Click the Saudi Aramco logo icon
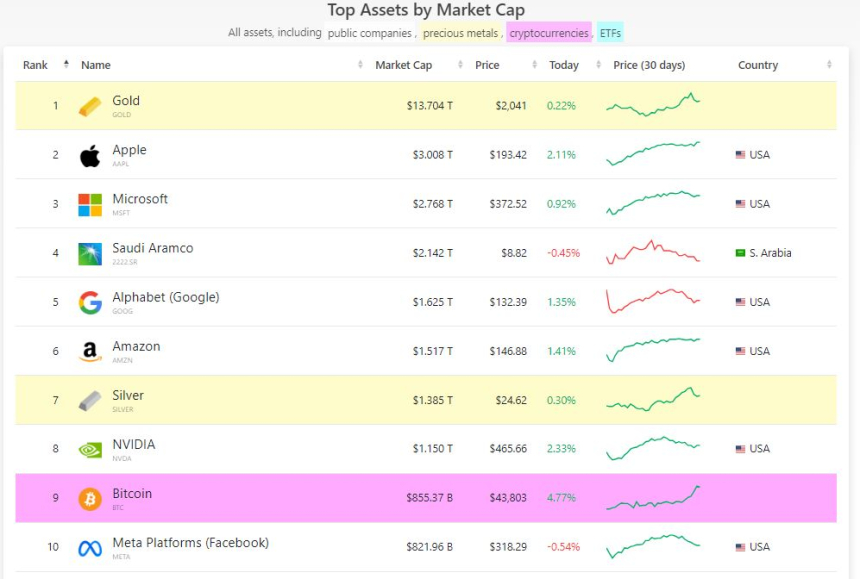Screen dimensions: 860x579 (x=90, y=253)
